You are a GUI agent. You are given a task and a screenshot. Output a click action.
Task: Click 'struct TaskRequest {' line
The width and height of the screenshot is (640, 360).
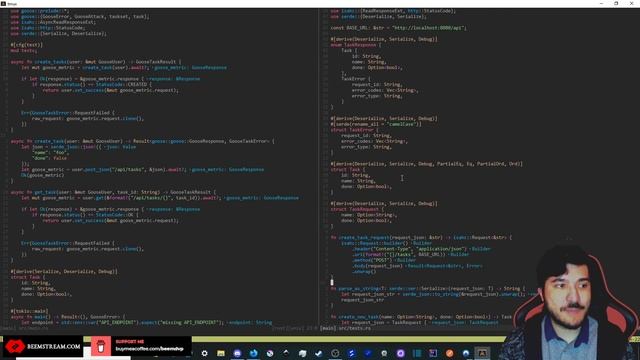[357, 209]
